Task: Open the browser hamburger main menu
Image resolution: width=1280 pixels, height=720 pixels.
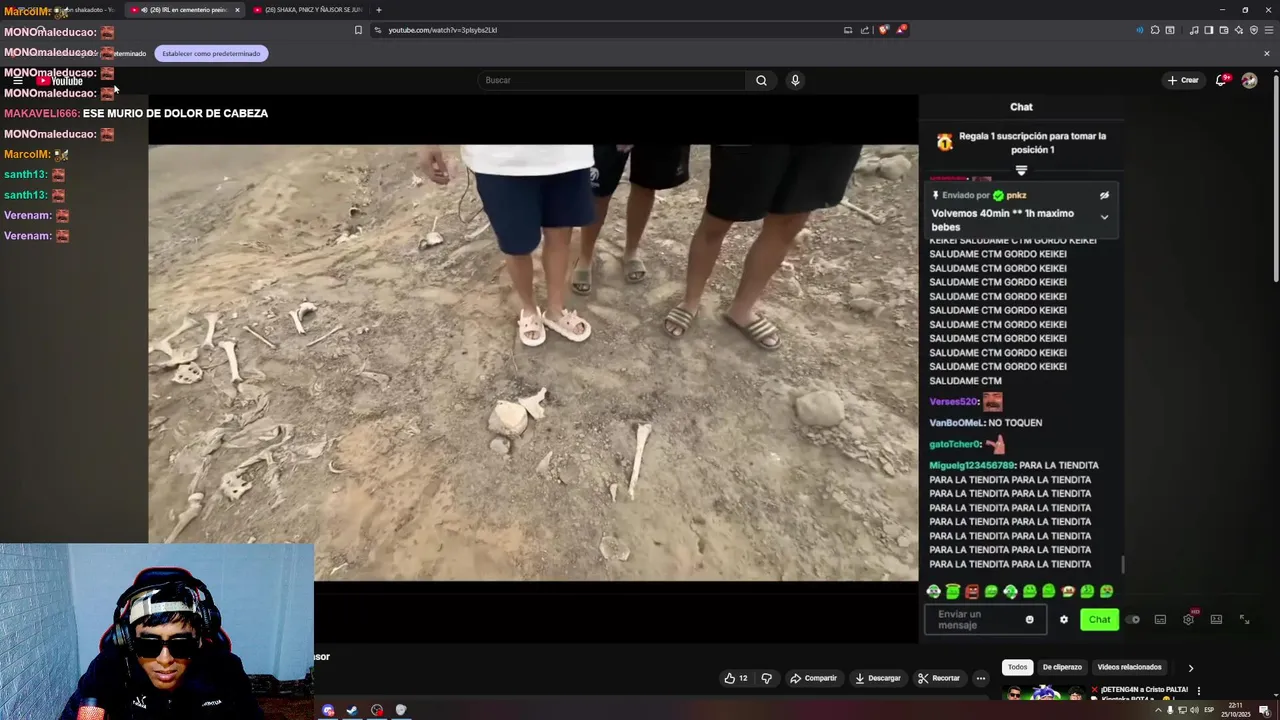Action: coord(1269,30)
